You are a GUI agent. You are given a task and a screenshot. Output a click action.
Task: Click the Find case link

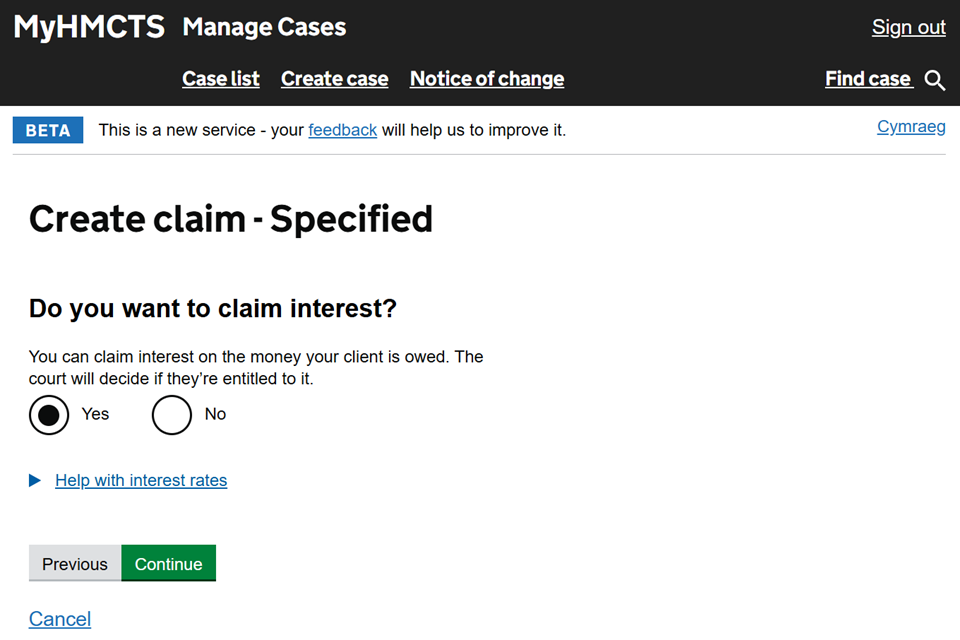click(x=868, y=79)
